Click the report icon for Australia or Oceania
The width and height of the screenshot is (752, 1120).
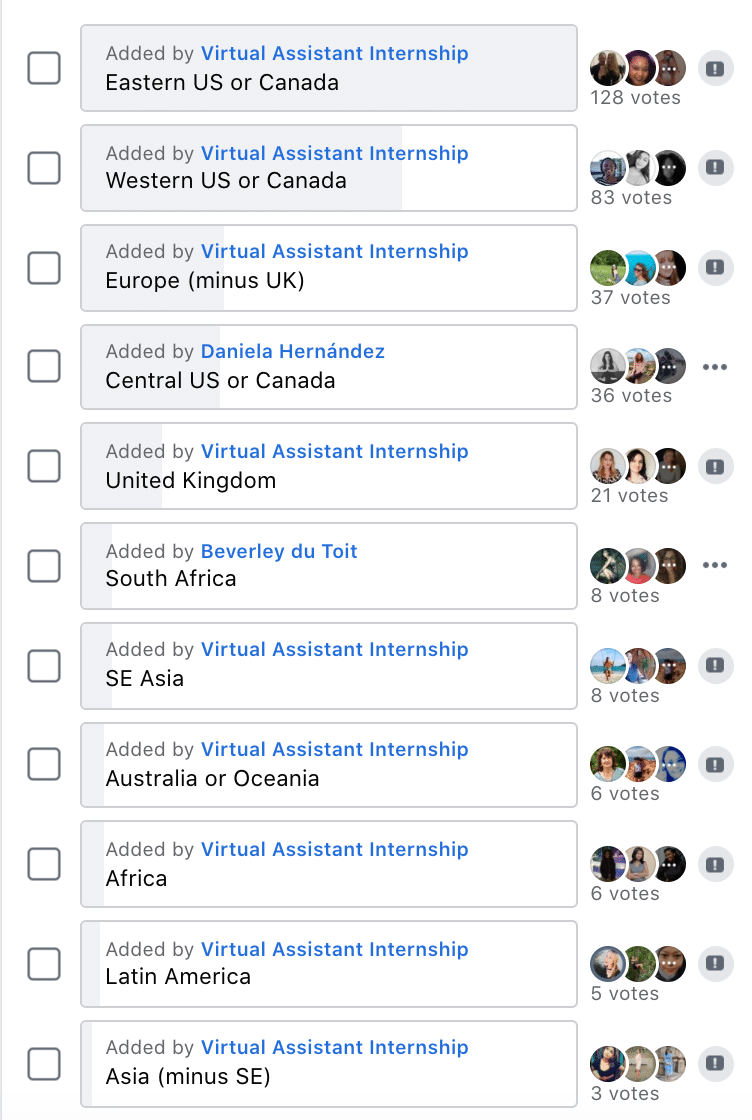pyautogui.click(x=716, y=764)
